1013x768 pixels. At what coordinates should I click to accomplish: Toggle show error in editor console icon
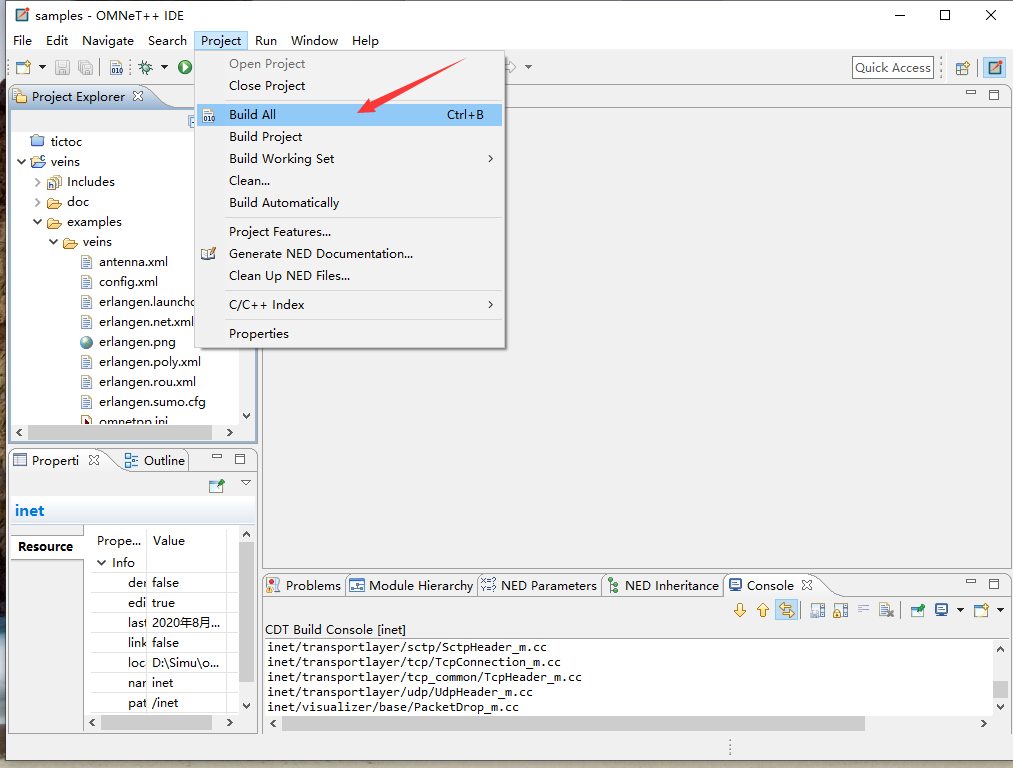[786, 610]
